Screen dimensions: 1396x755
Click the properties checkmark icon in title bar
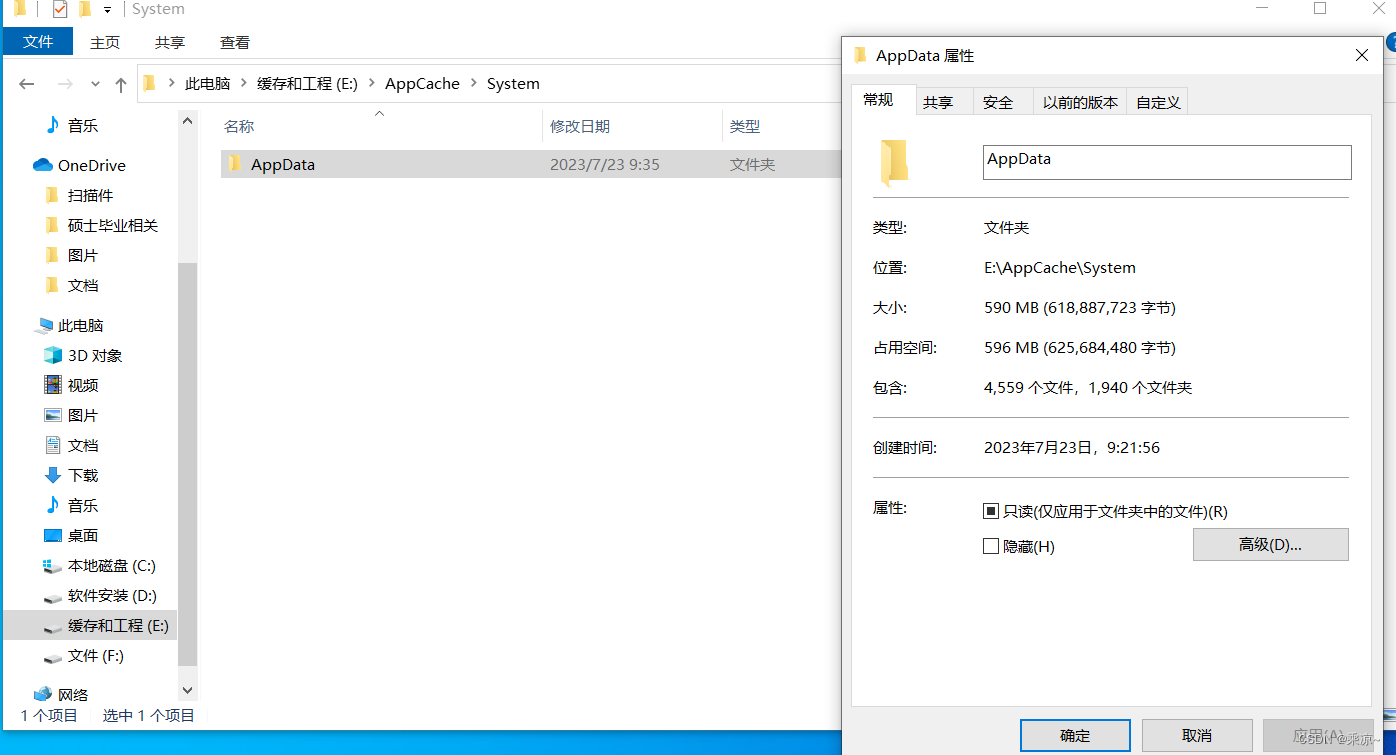[x=59, y=9]
